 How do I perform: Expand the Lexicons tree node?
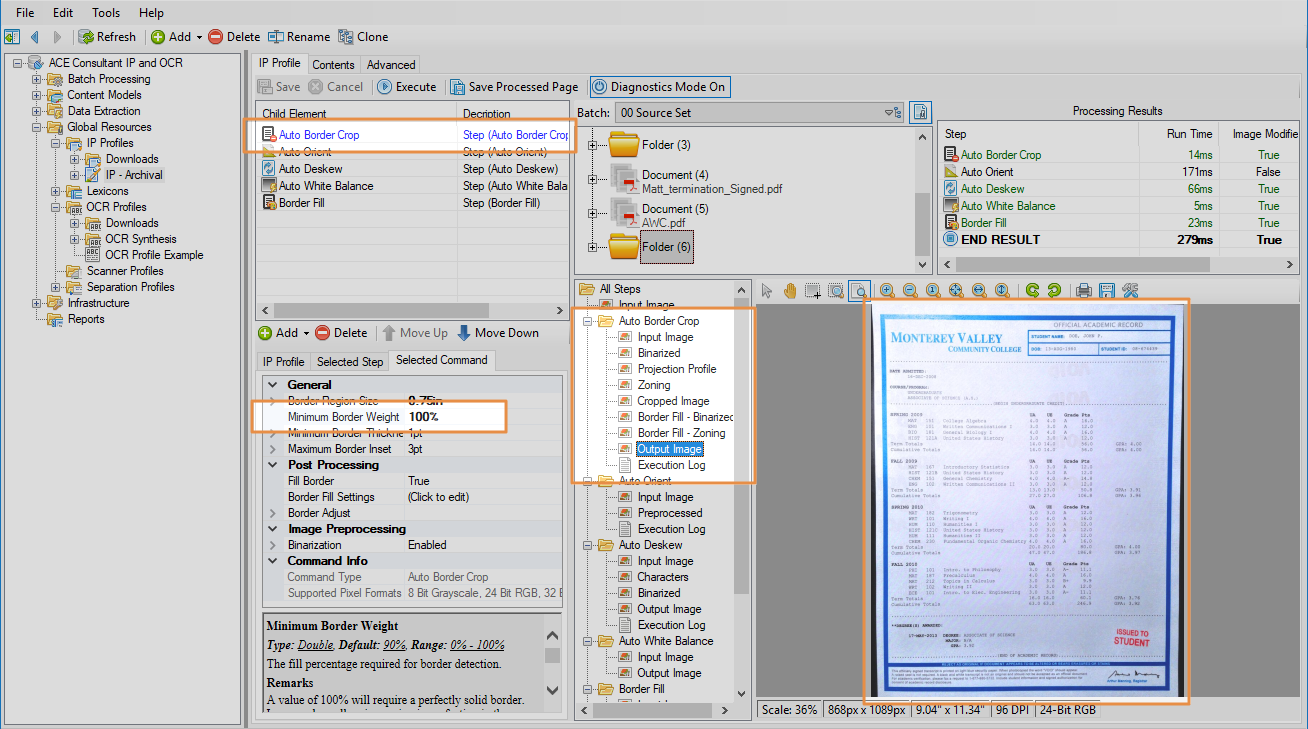click(x=56, y=191)
